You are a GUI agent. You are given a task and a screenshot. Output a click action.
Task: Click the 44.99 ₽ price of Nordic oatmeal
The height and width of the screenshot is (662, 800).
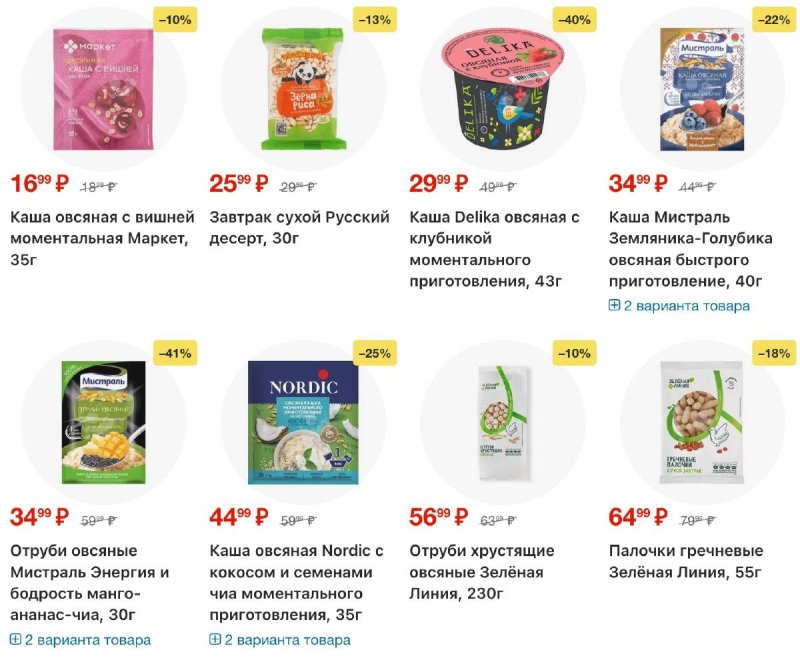[239, 517]
